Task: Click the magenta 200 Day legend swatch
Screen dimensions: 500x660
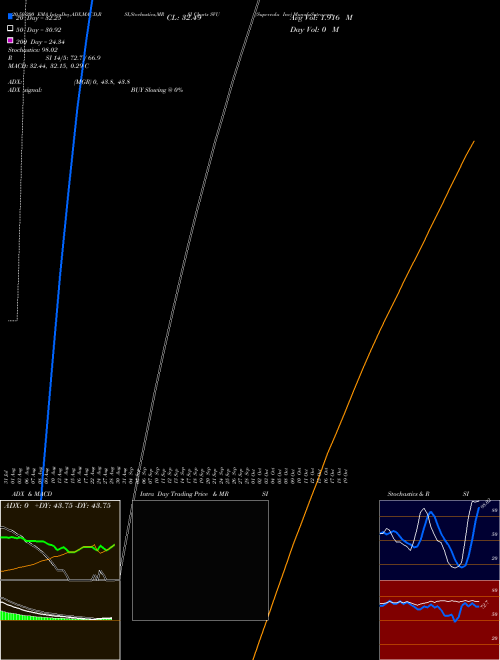Action: [10, 40]
